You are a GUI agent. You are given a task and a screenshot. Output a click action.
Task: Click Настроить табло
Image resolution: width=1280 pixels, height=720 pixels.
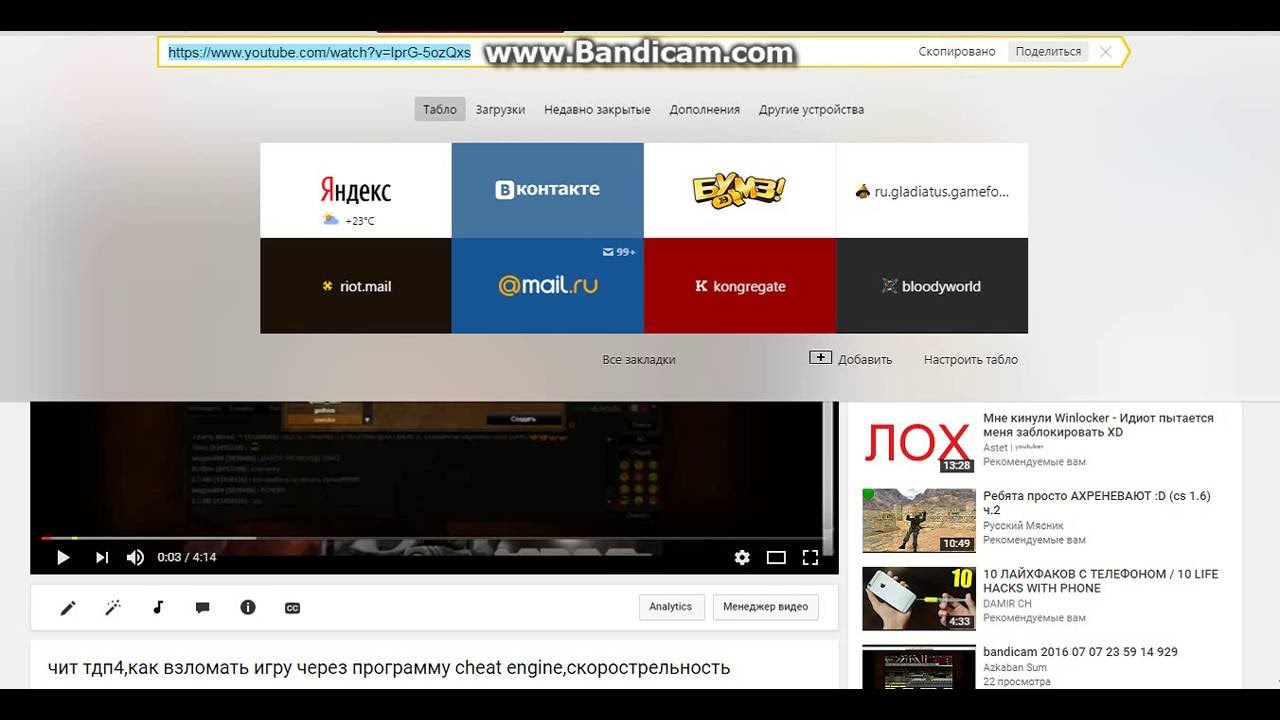(971, 359)
